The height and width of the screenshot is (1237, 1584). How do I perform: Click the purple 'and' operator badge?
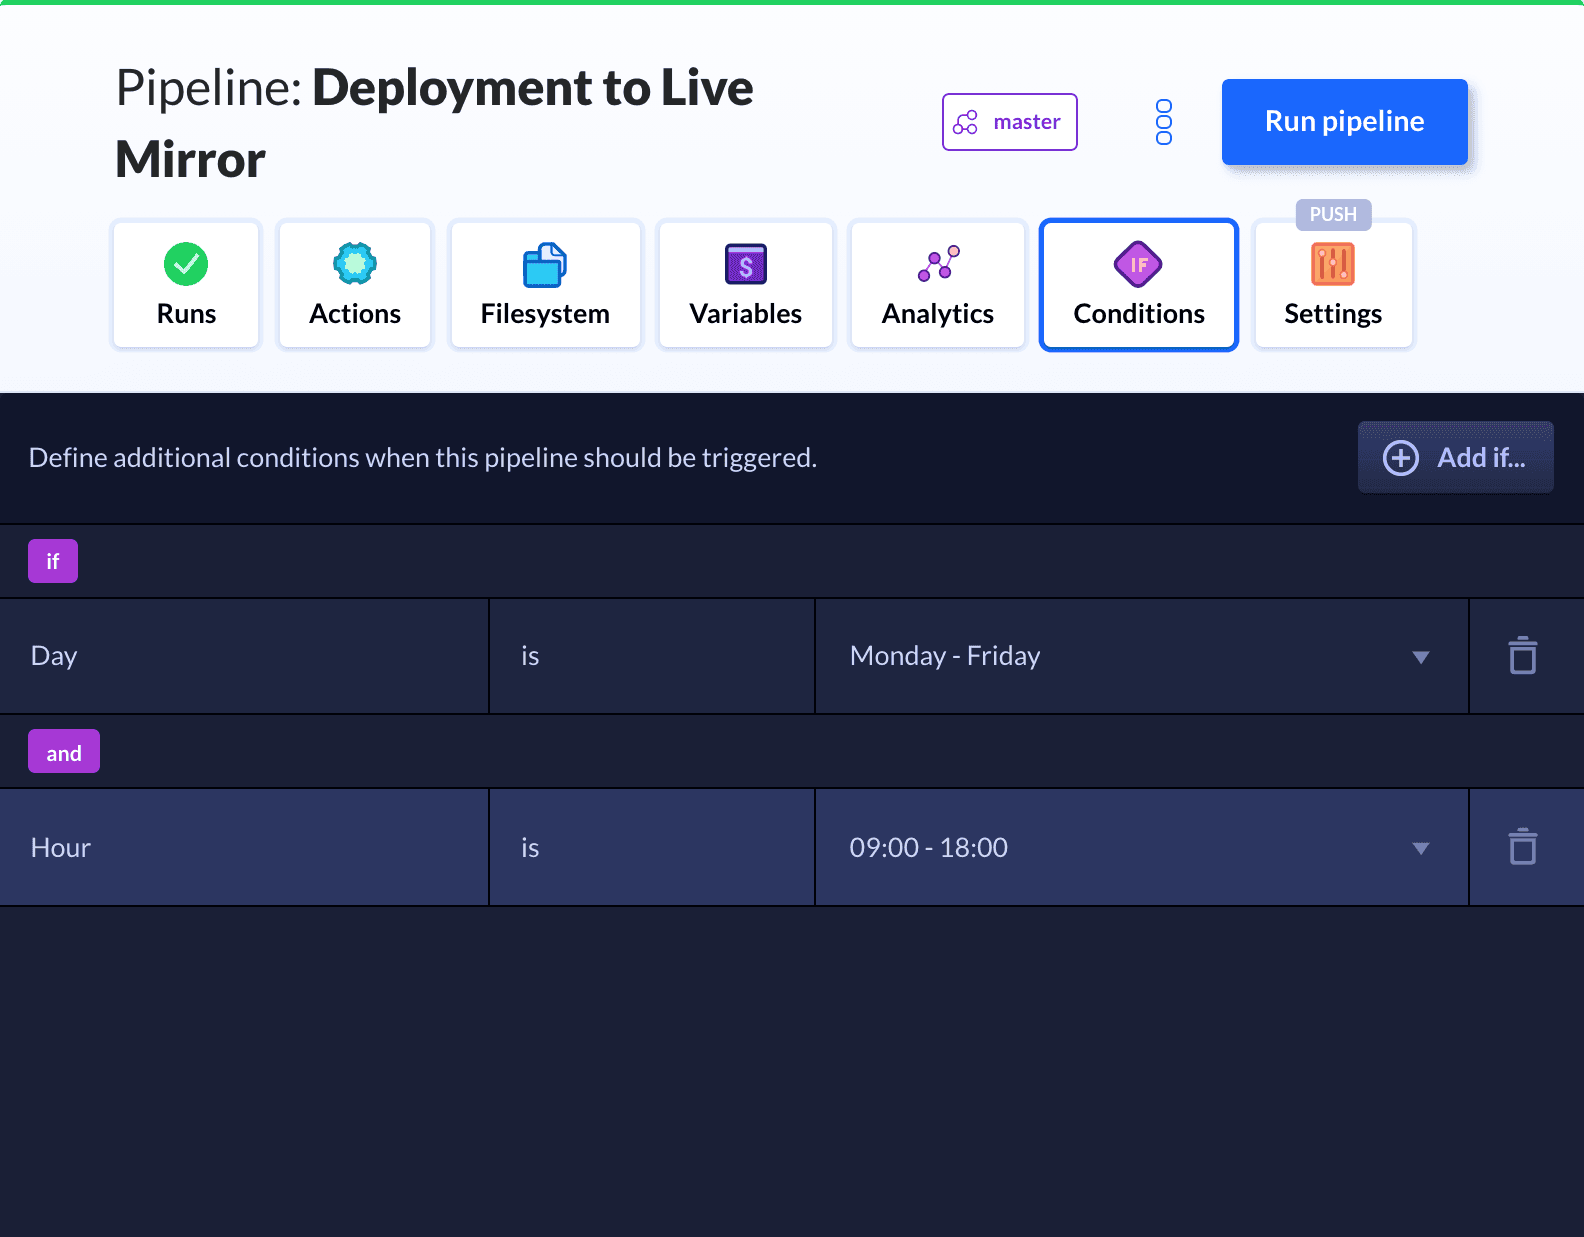point(64,752)
